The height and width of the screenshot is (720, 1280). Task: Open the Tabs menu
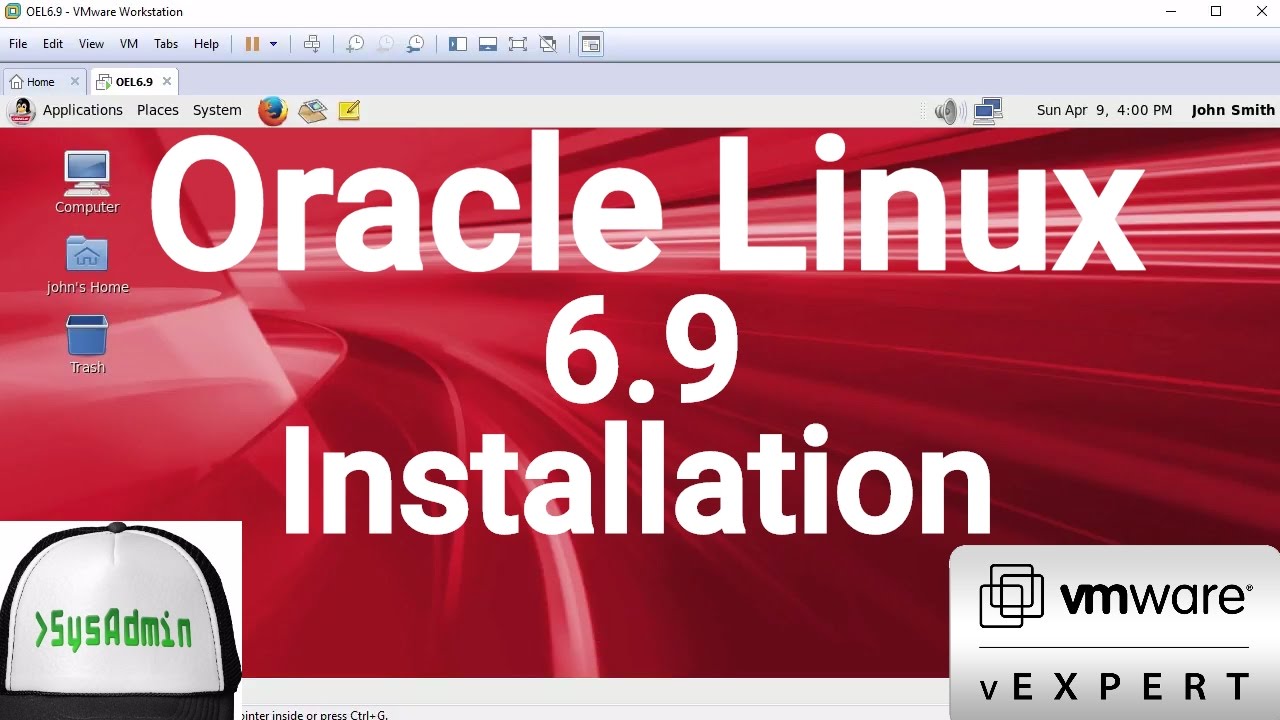point(166,44)
